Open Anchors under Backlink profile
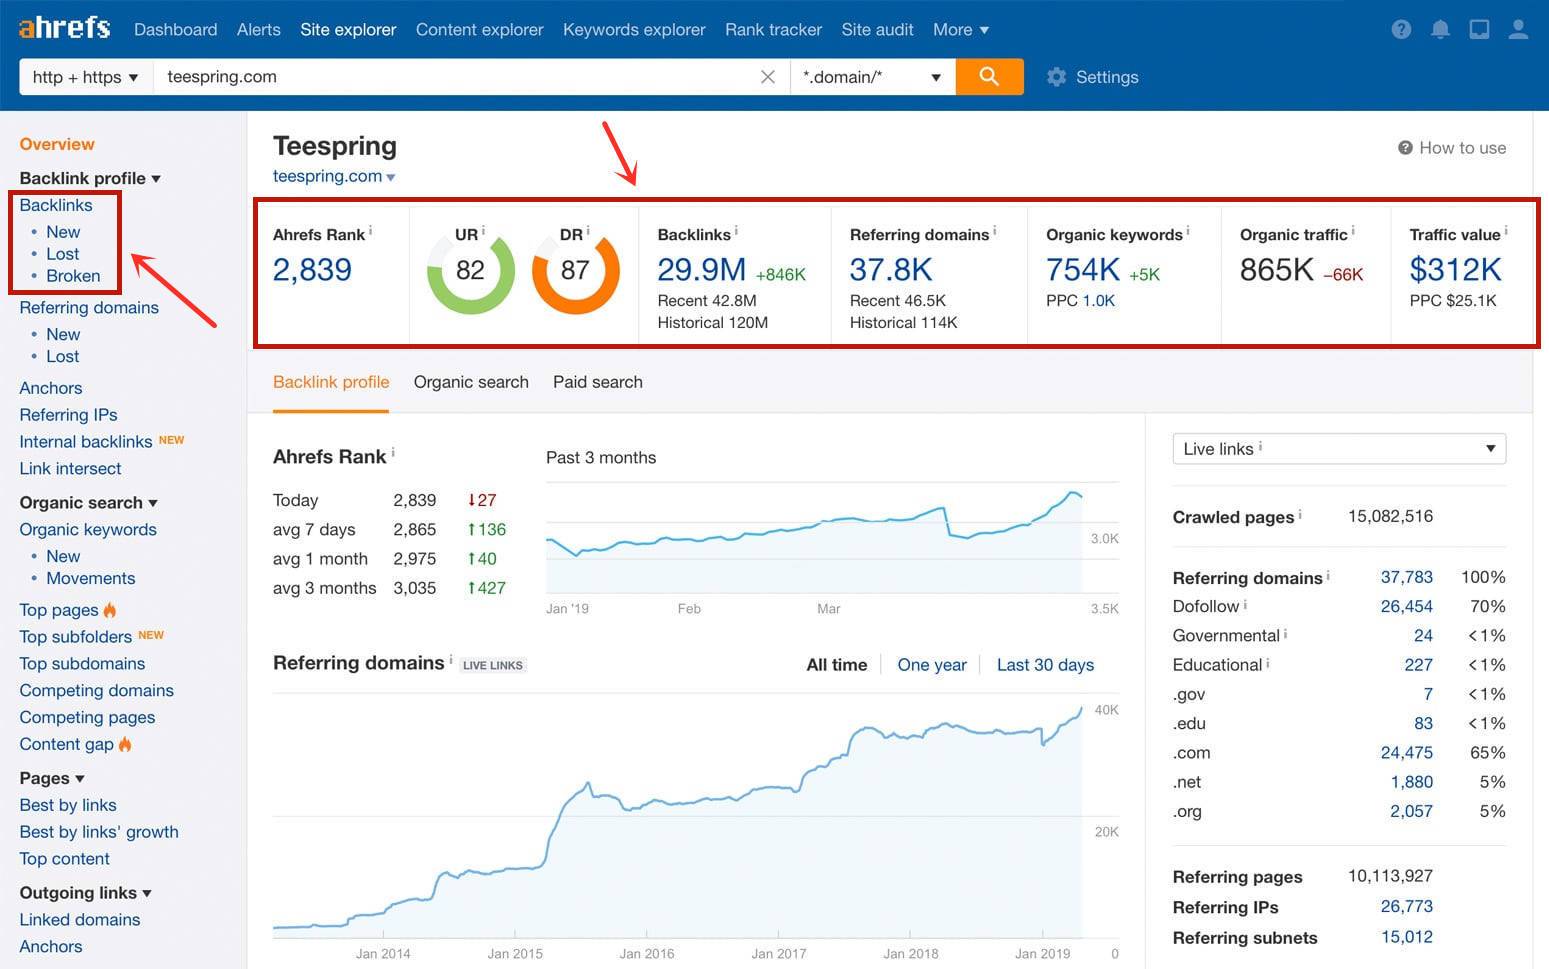Screen dimensions: 1549x969 click(x=51, y=388)
